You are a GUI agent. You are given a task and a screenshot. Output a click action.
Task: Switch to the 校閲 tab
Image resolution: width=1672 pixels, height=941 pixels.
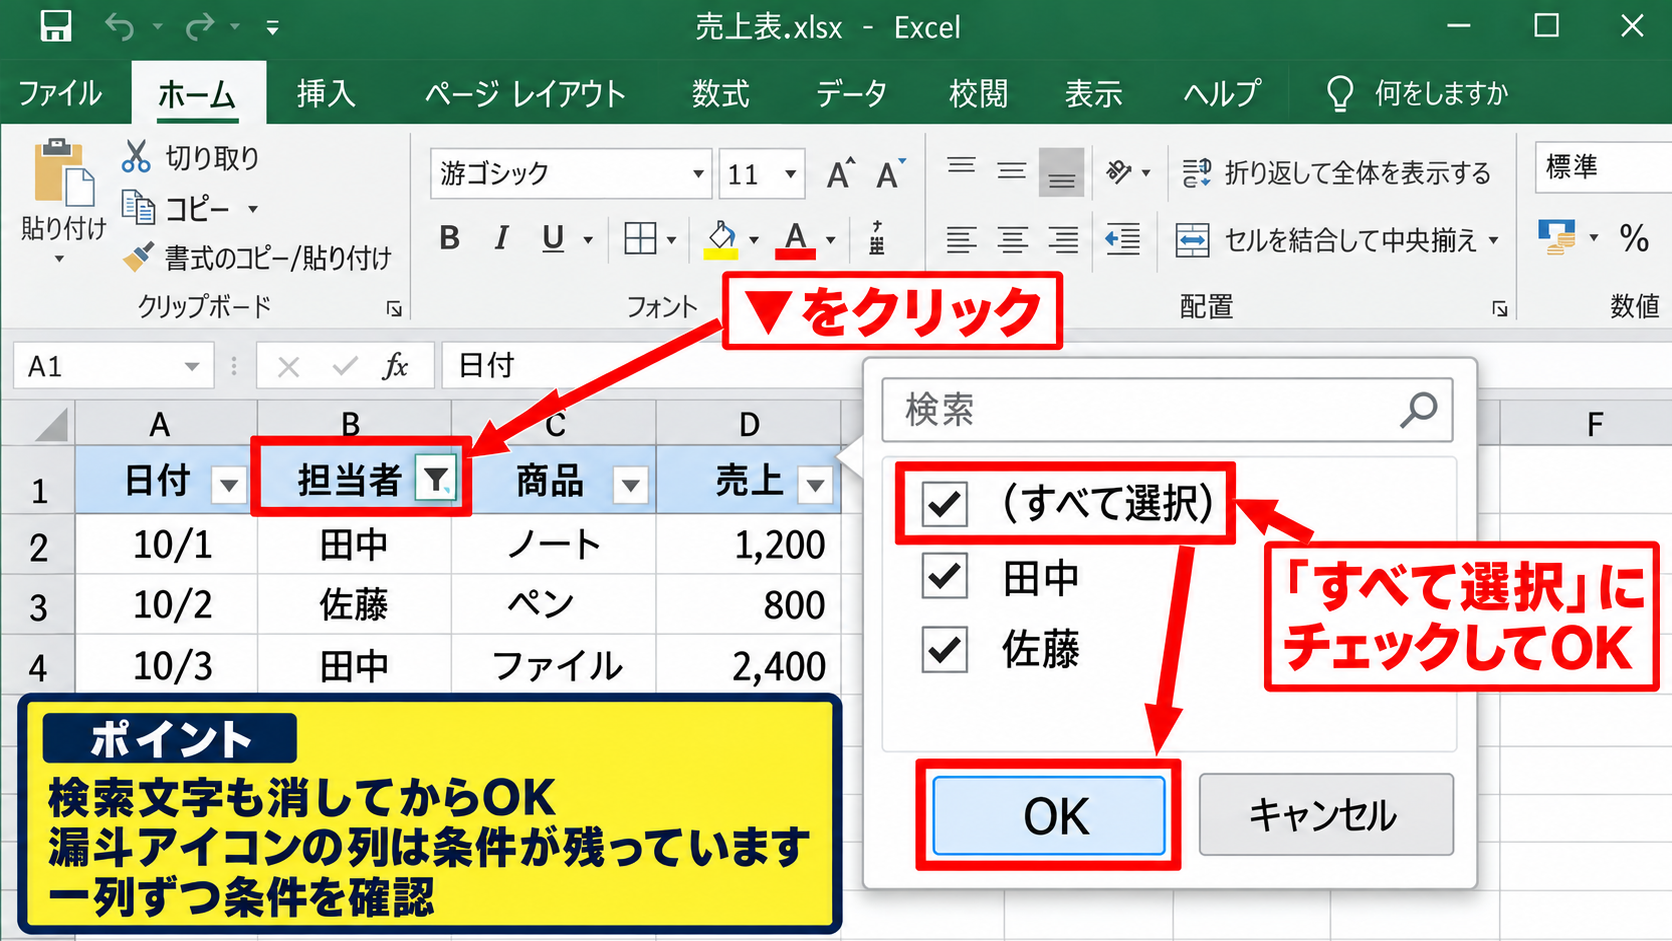coord(978,93)
